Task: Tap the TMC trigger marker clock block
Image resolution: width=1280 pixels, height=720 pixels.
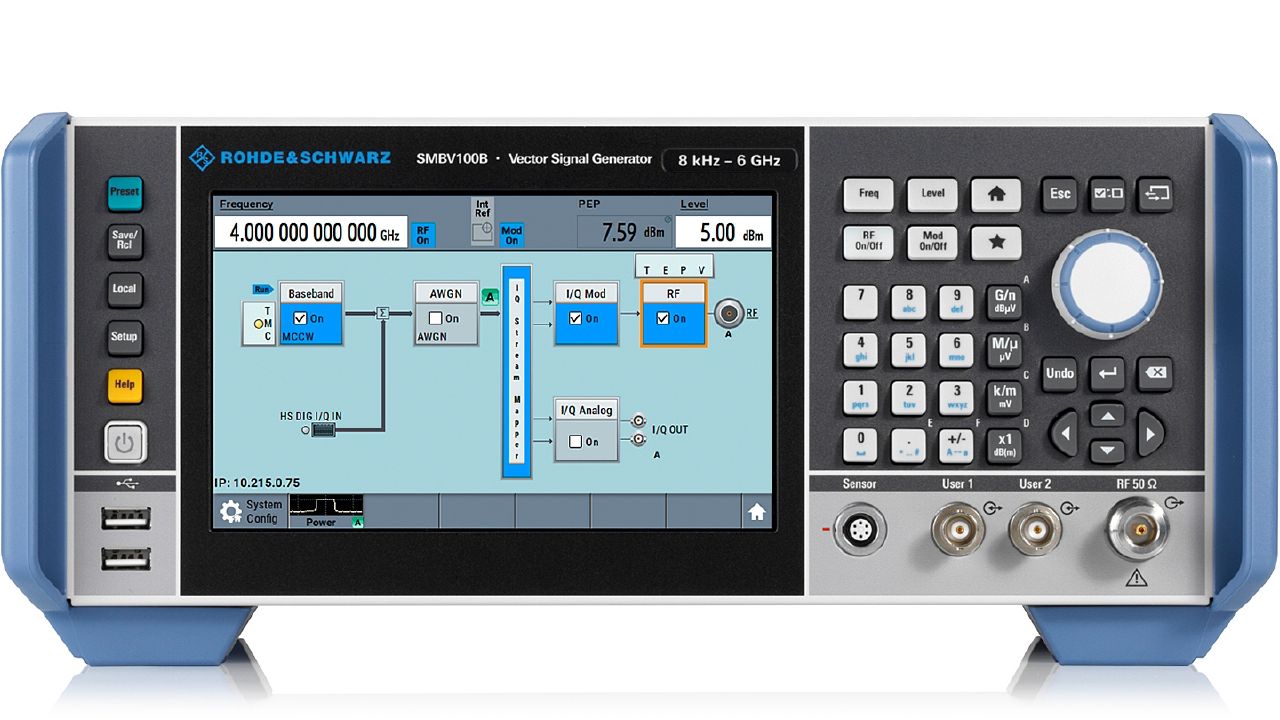Action: [259, 324]
